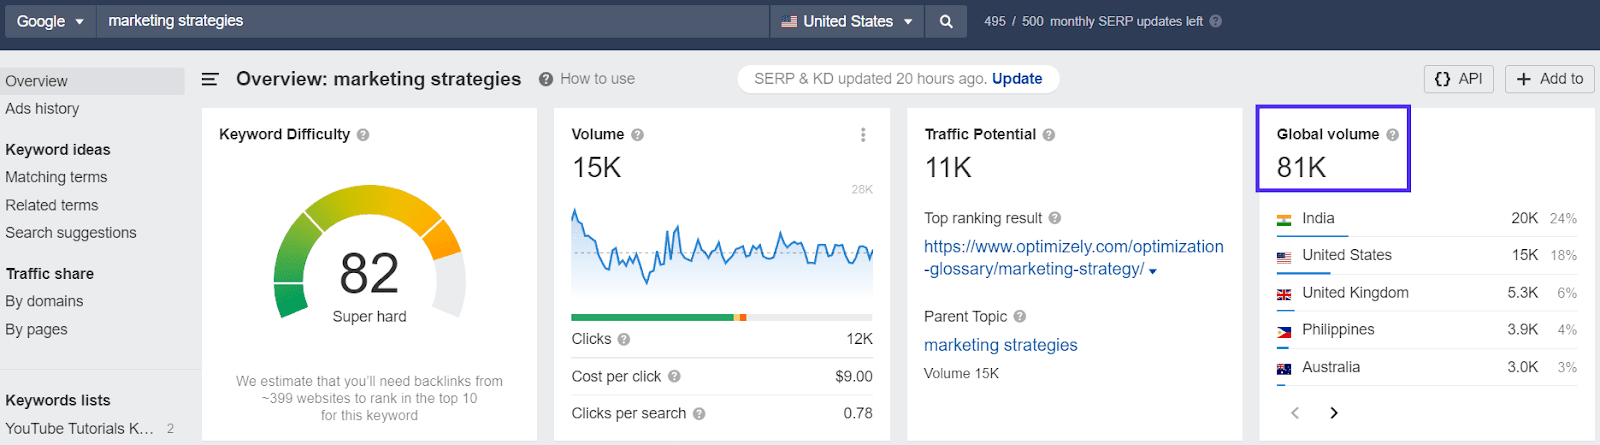The height and width of the screenshot is (445, 1600).
Task: Click the Keyword Difficulty help icon
Action: coord(363,135)
